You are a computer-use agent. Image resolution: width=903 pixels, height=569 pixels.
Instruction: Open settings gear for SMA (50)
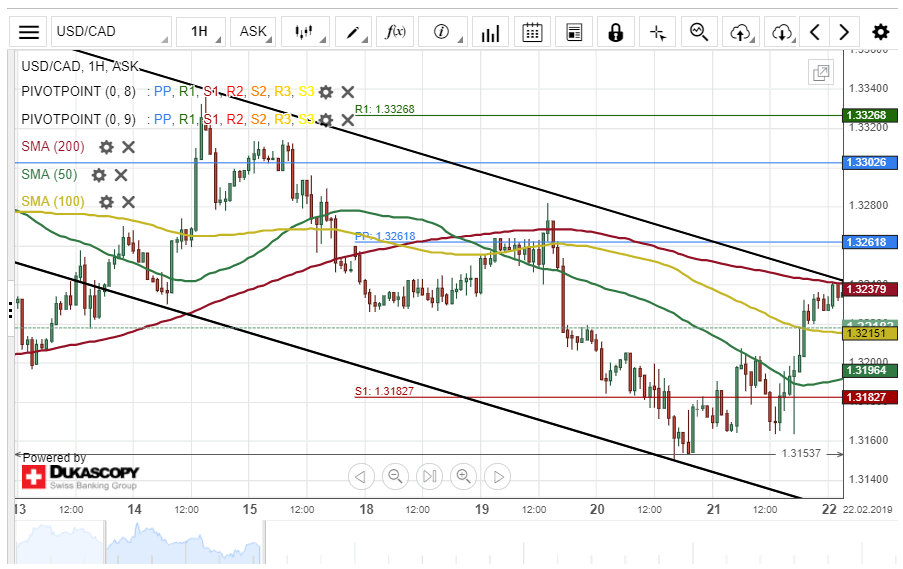pos(98,175)
